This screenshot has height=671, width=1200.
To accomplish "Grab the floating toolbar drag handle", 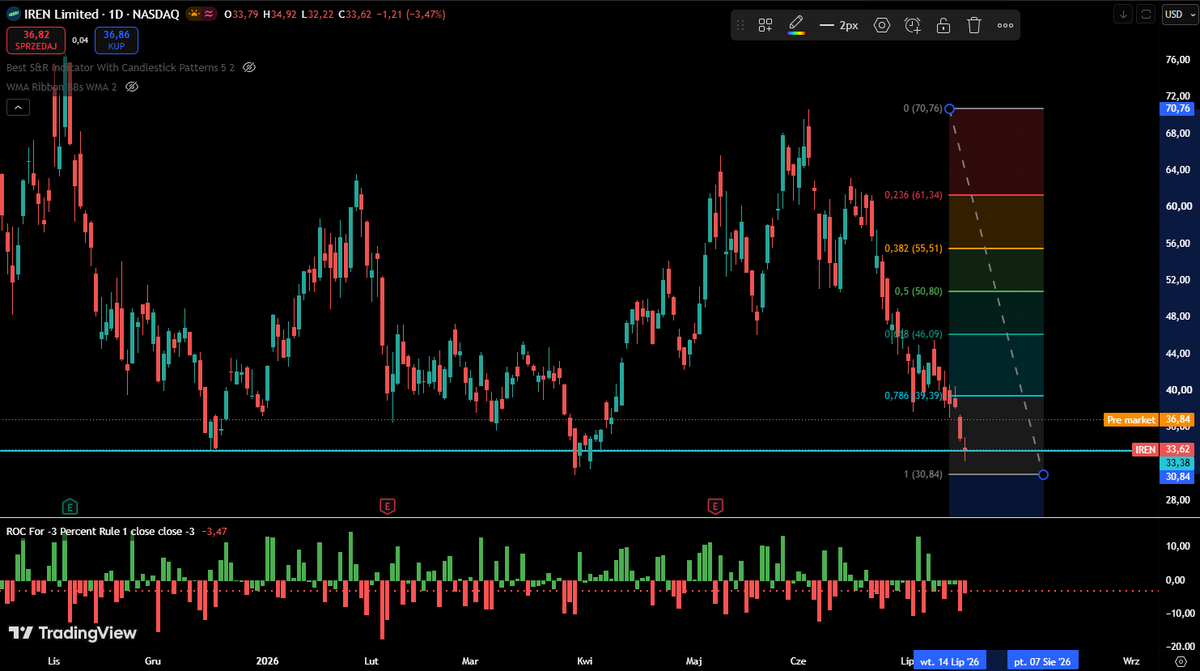I will coord(740,25).
